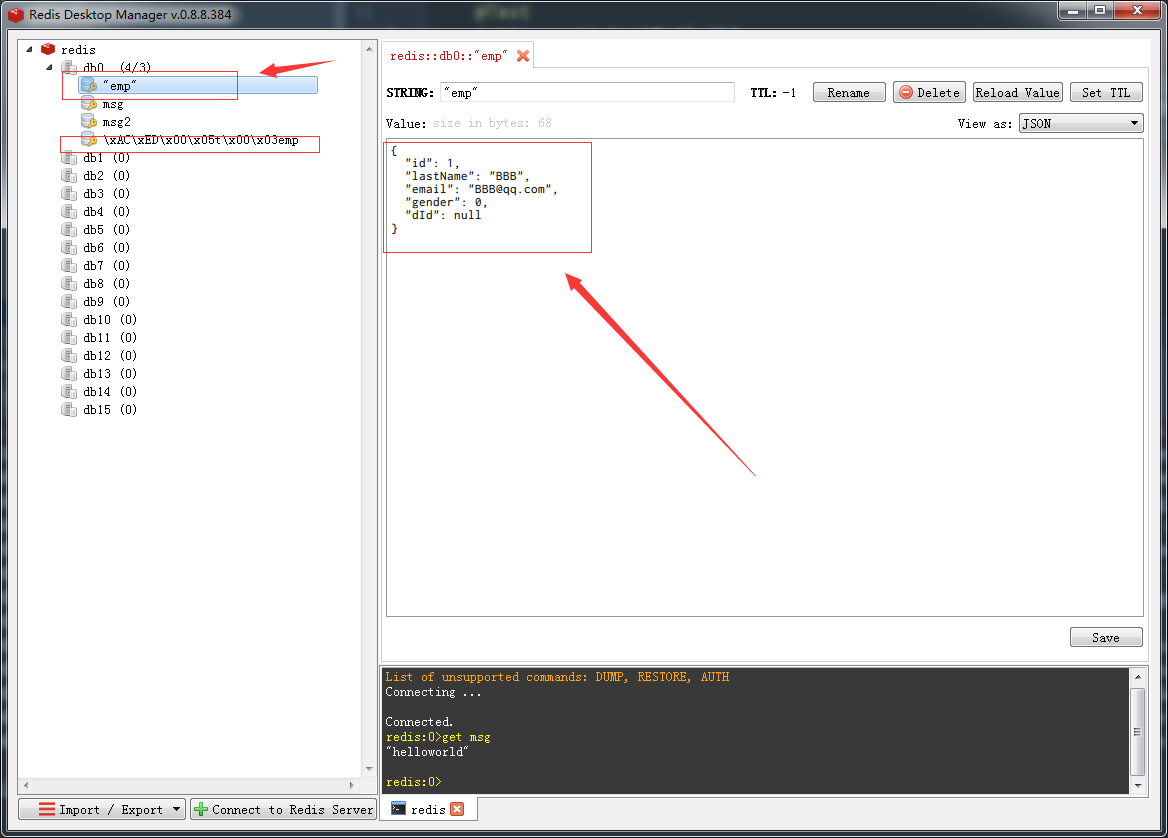Image resolution: width=1168 pixels, height=838 pixels.
Task: Click the console icon on the redis tab
Action: (399, 809)
